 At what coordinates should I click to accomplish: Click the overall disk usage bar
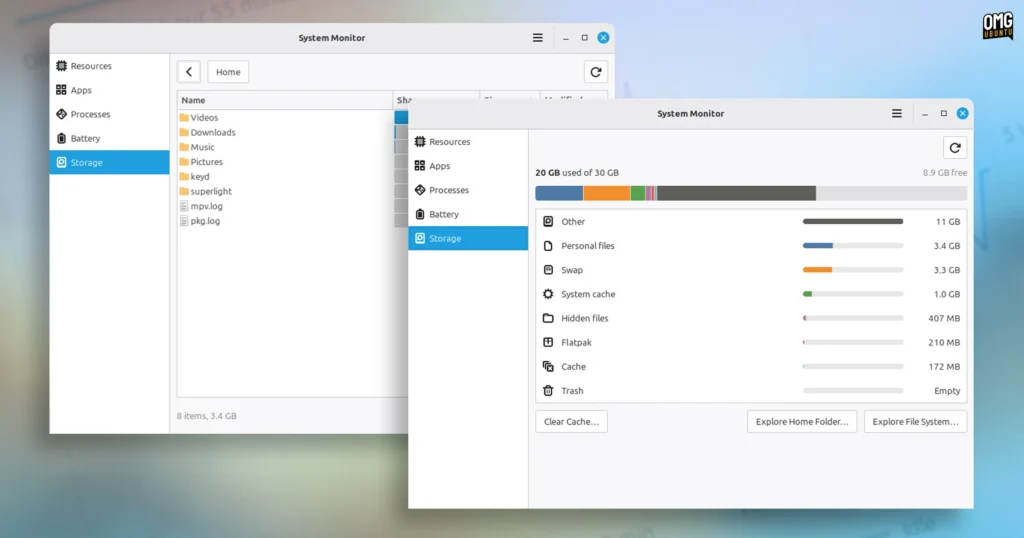751,193
